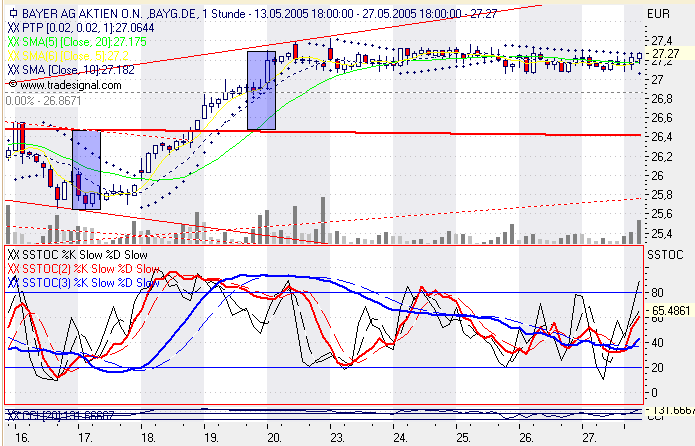Click the 25,8 price axis label
695x446 pixels.
661,195
